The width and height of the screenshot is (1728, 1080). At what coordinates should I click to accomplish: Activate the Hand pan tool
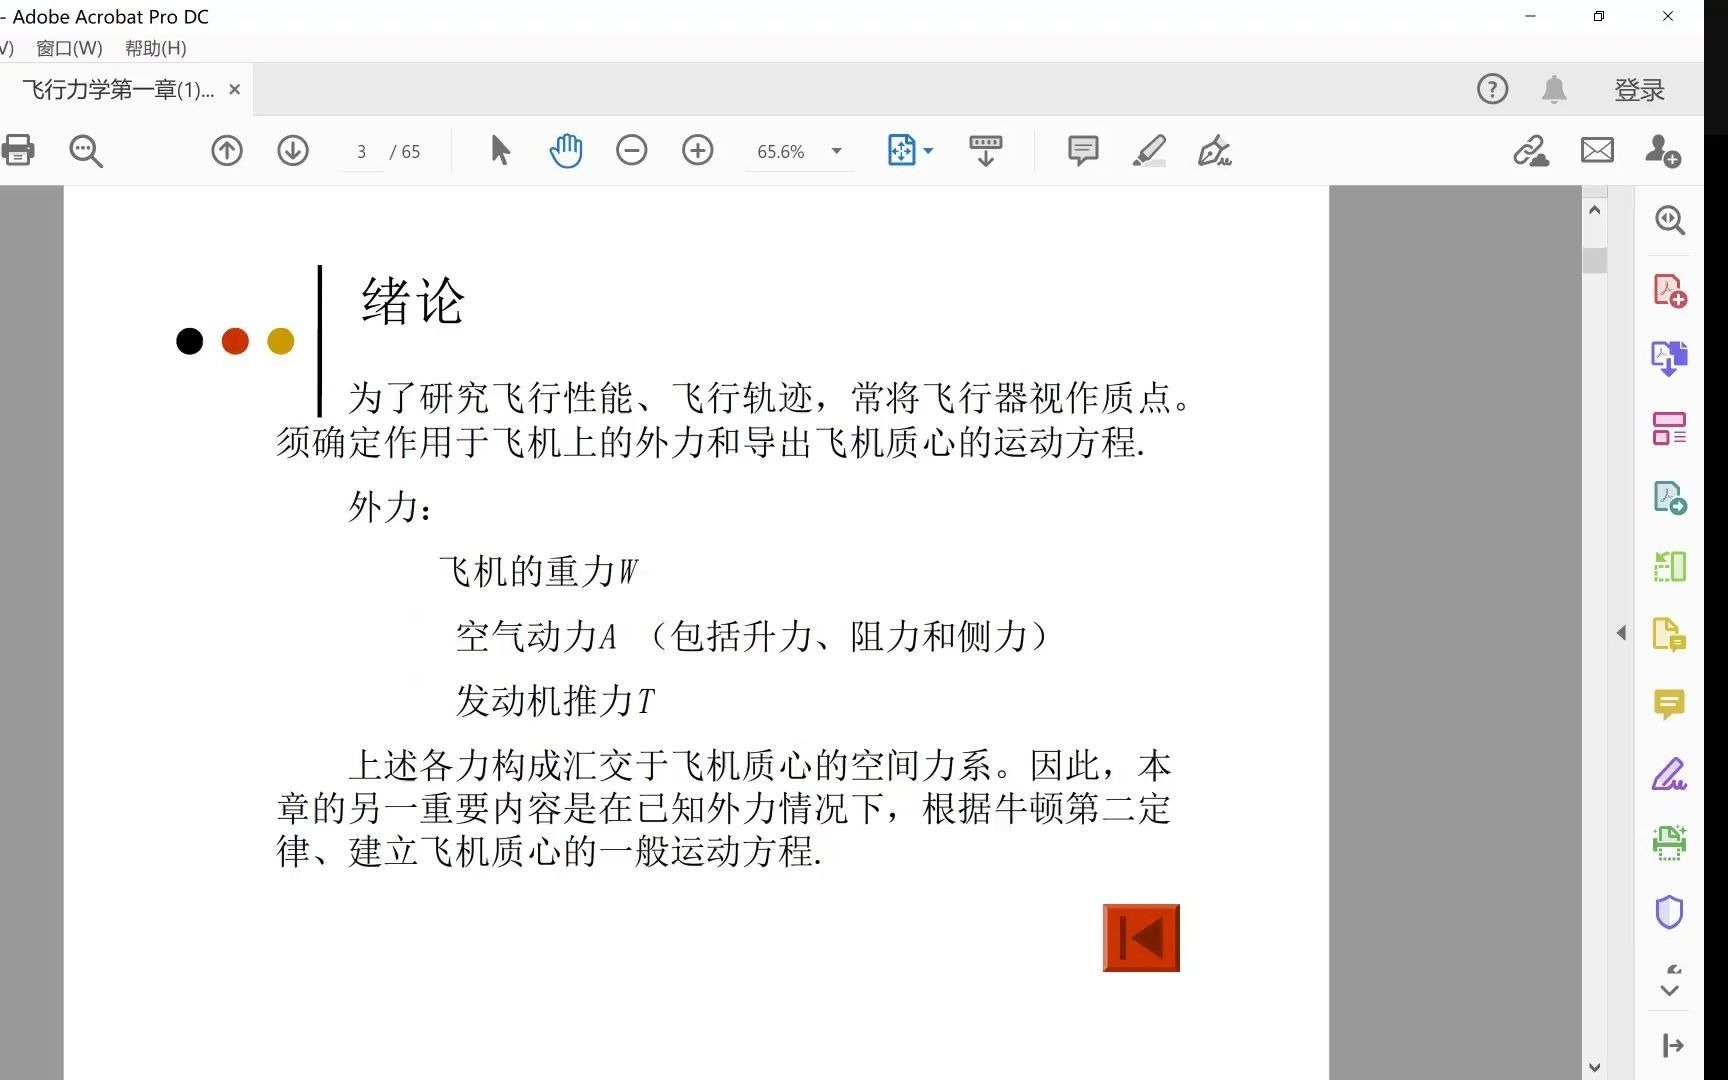coord(566,151)
